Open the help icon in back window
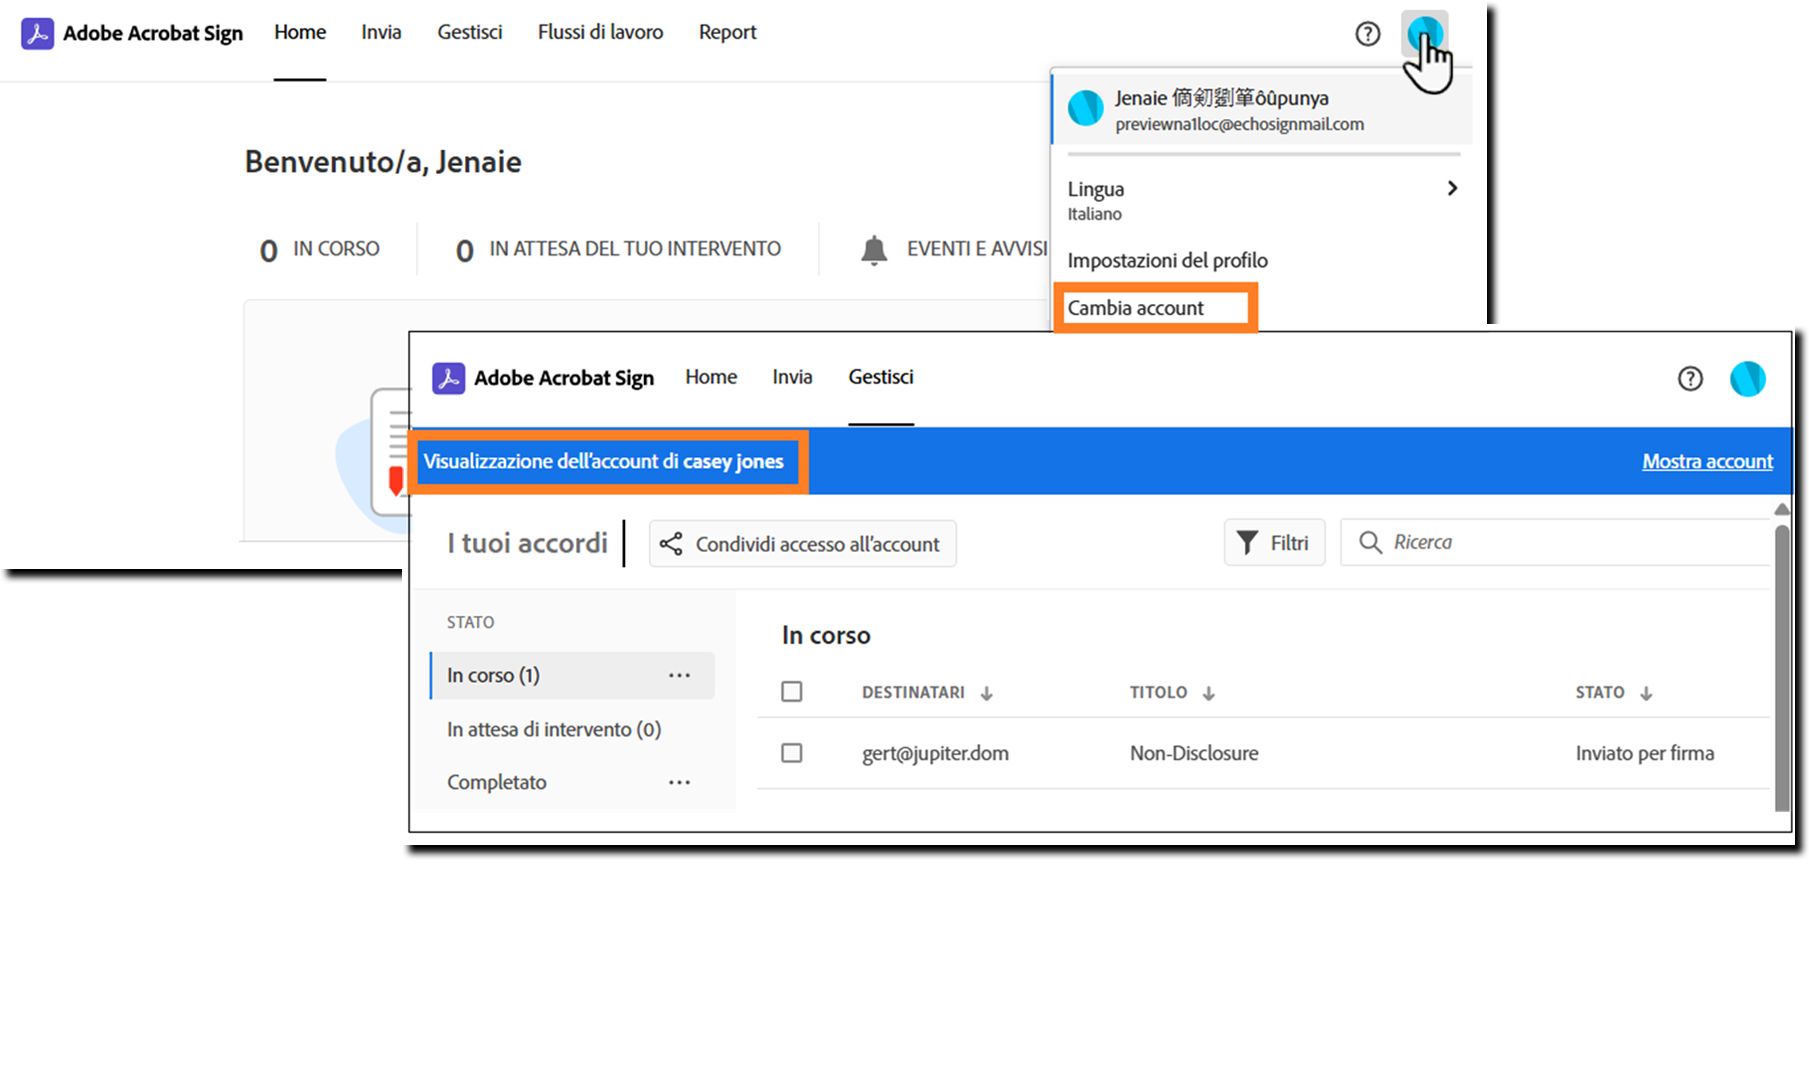This screenshot has width=1809, height=1071. 1367,34
